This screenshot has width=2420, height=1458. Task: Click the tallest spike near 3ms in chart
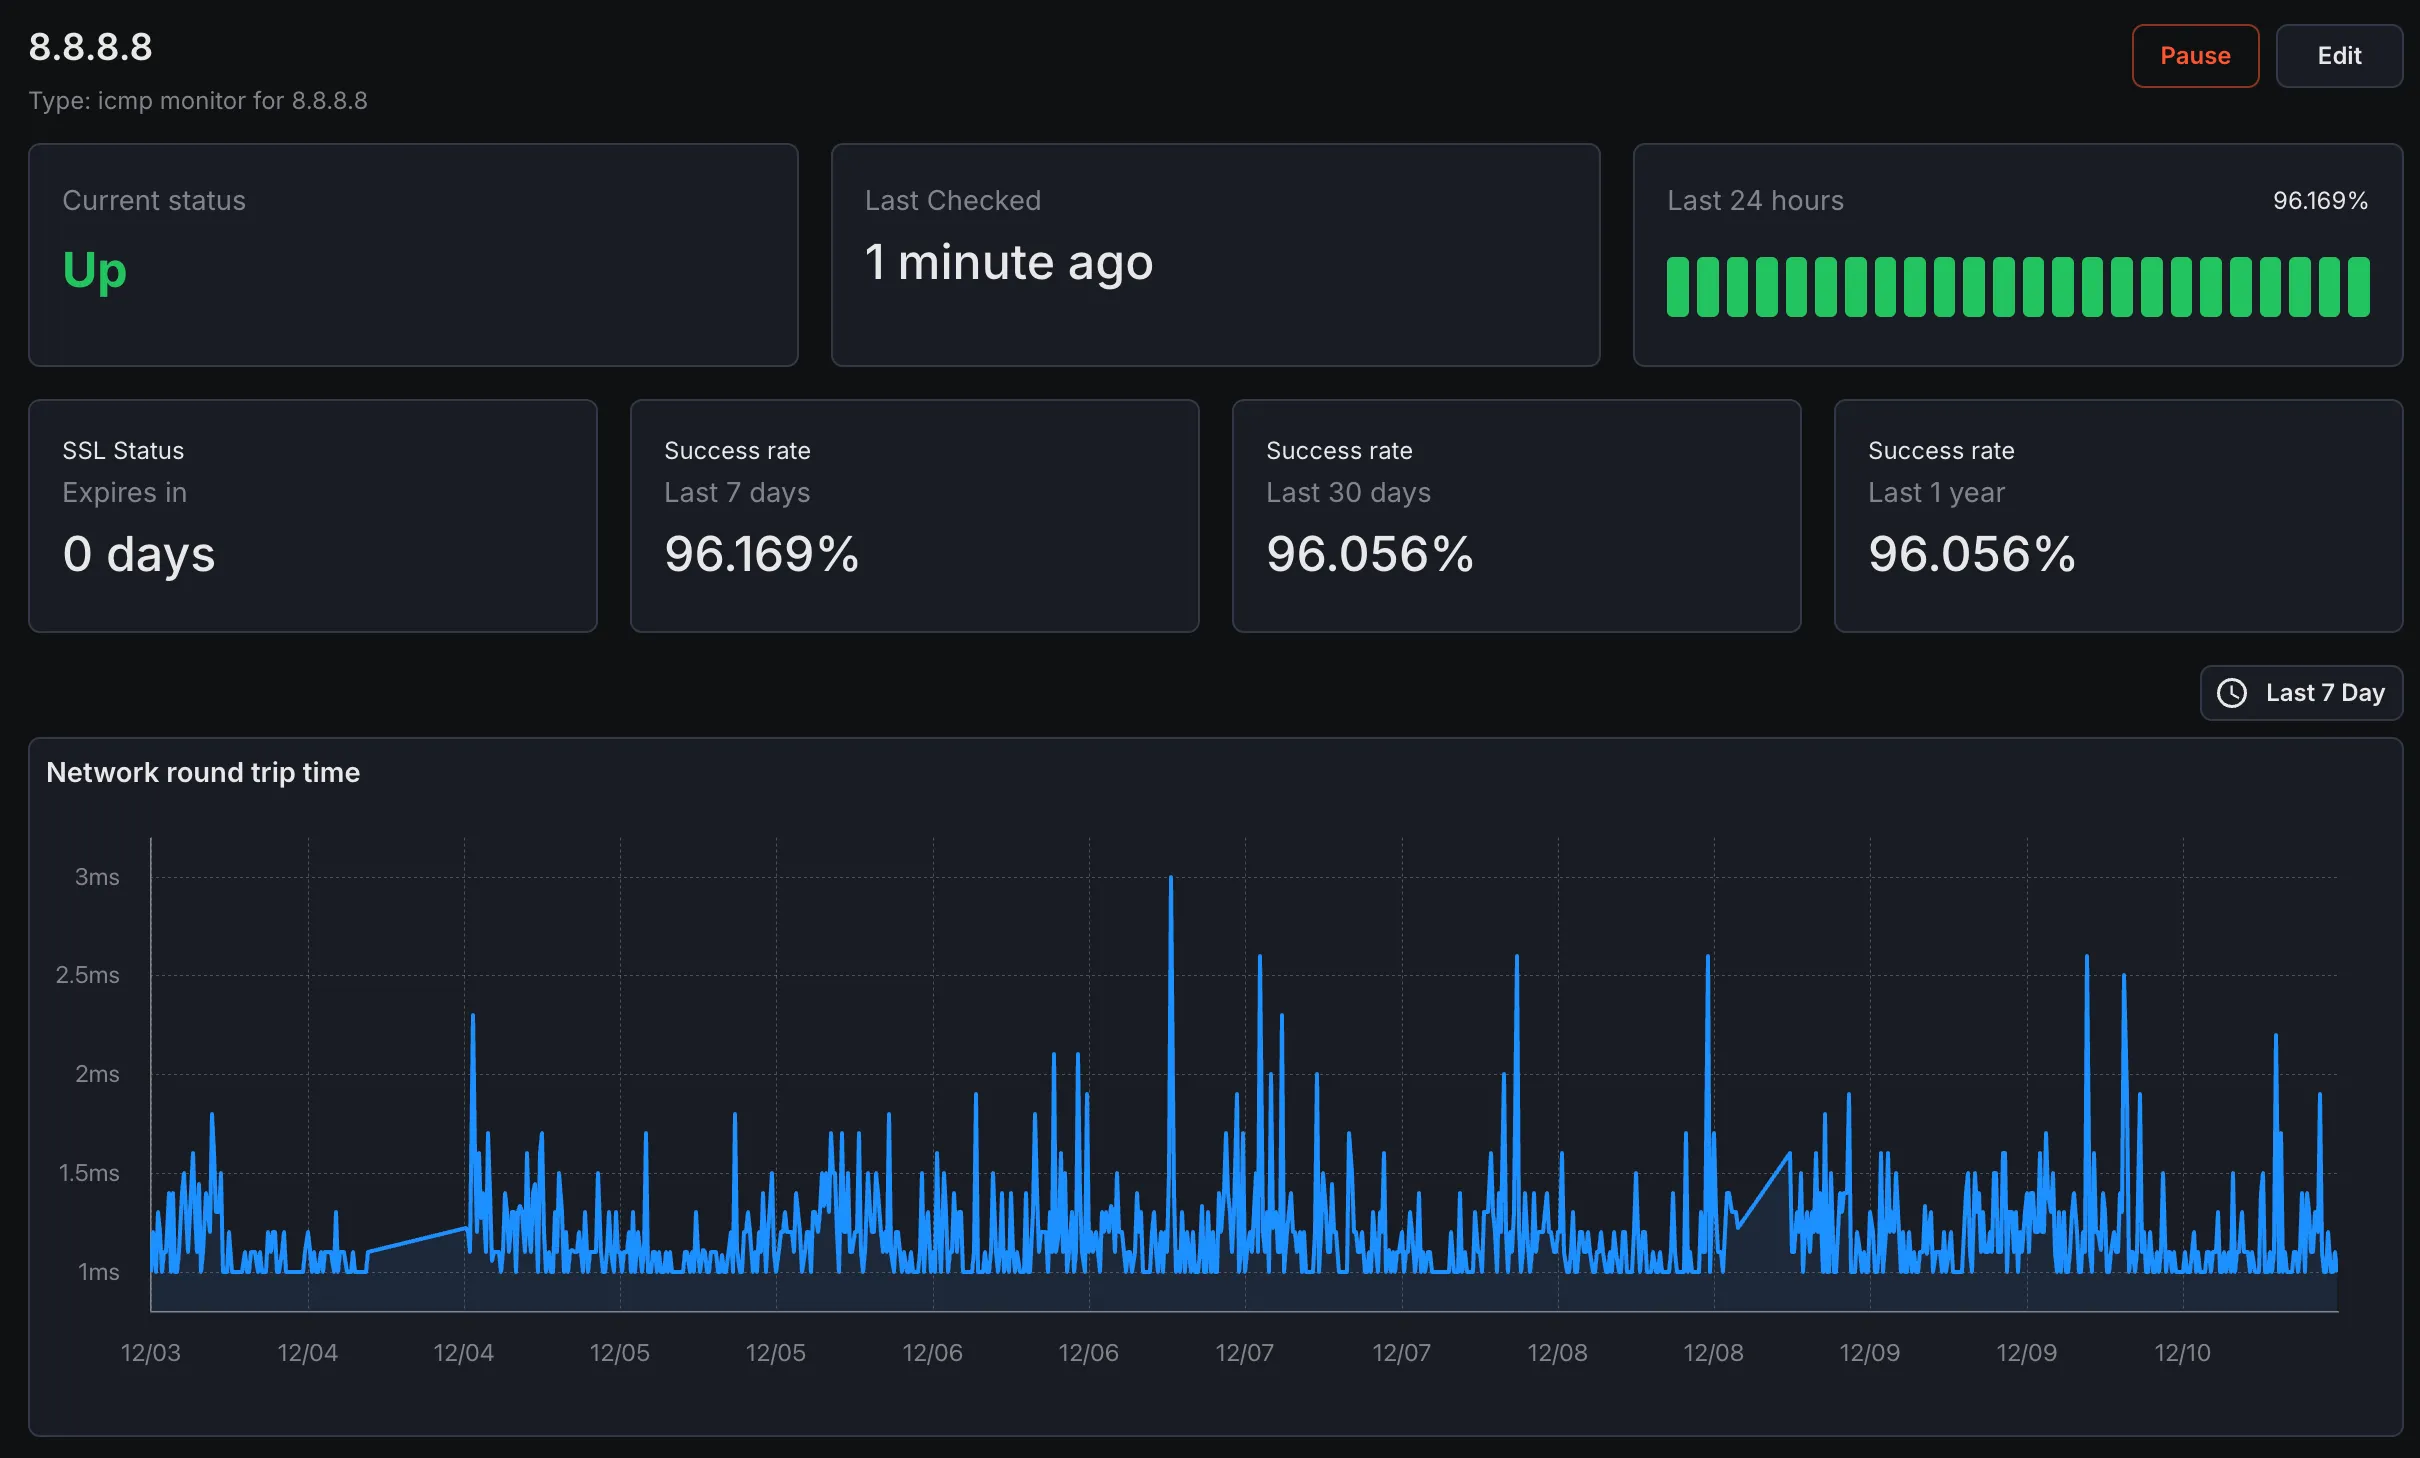(1171, 880)
